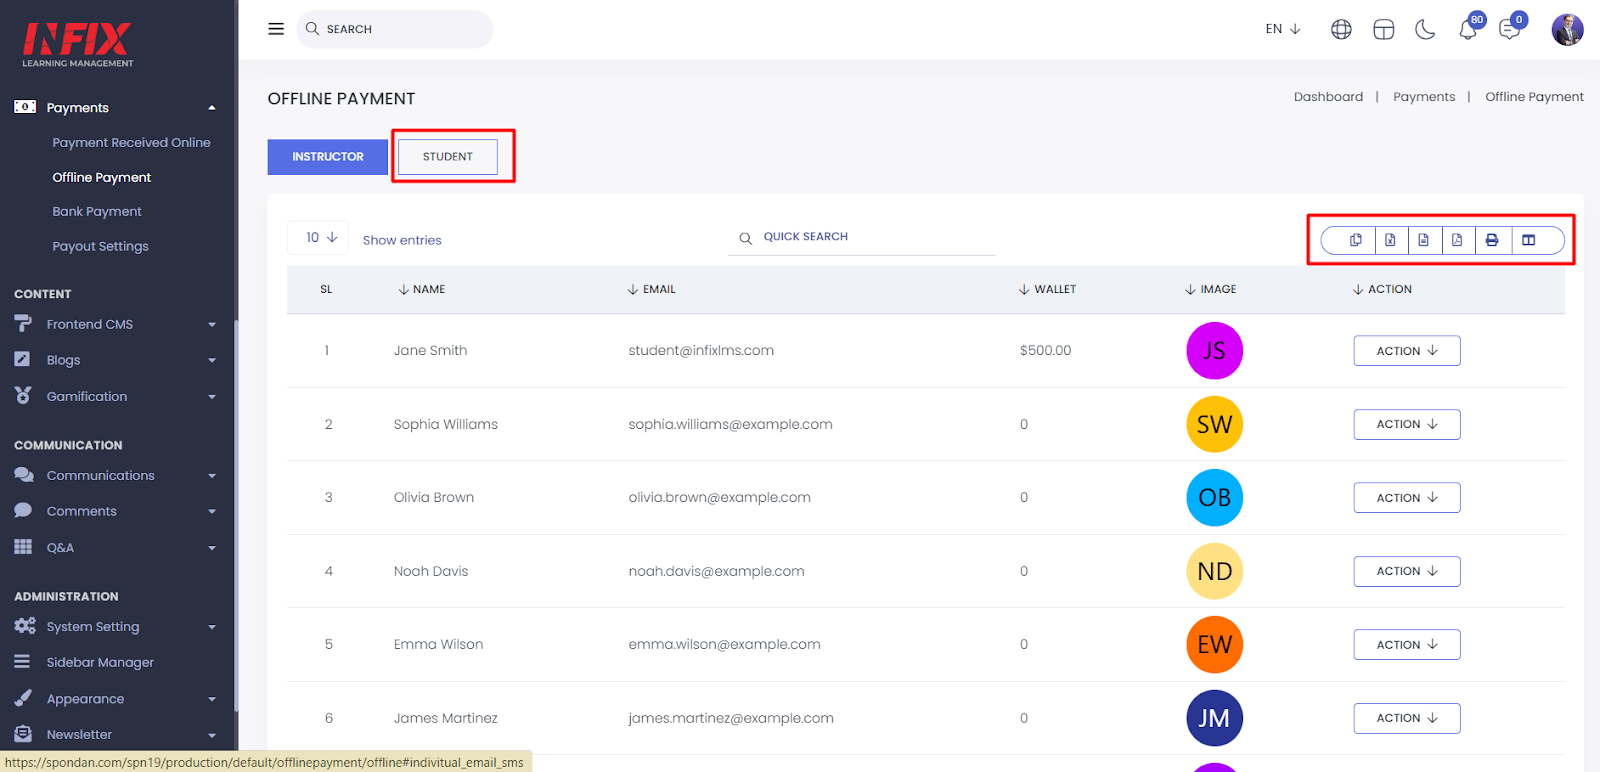
Task: Open the globe website icon in header
Action: [x=1341, y=29]
